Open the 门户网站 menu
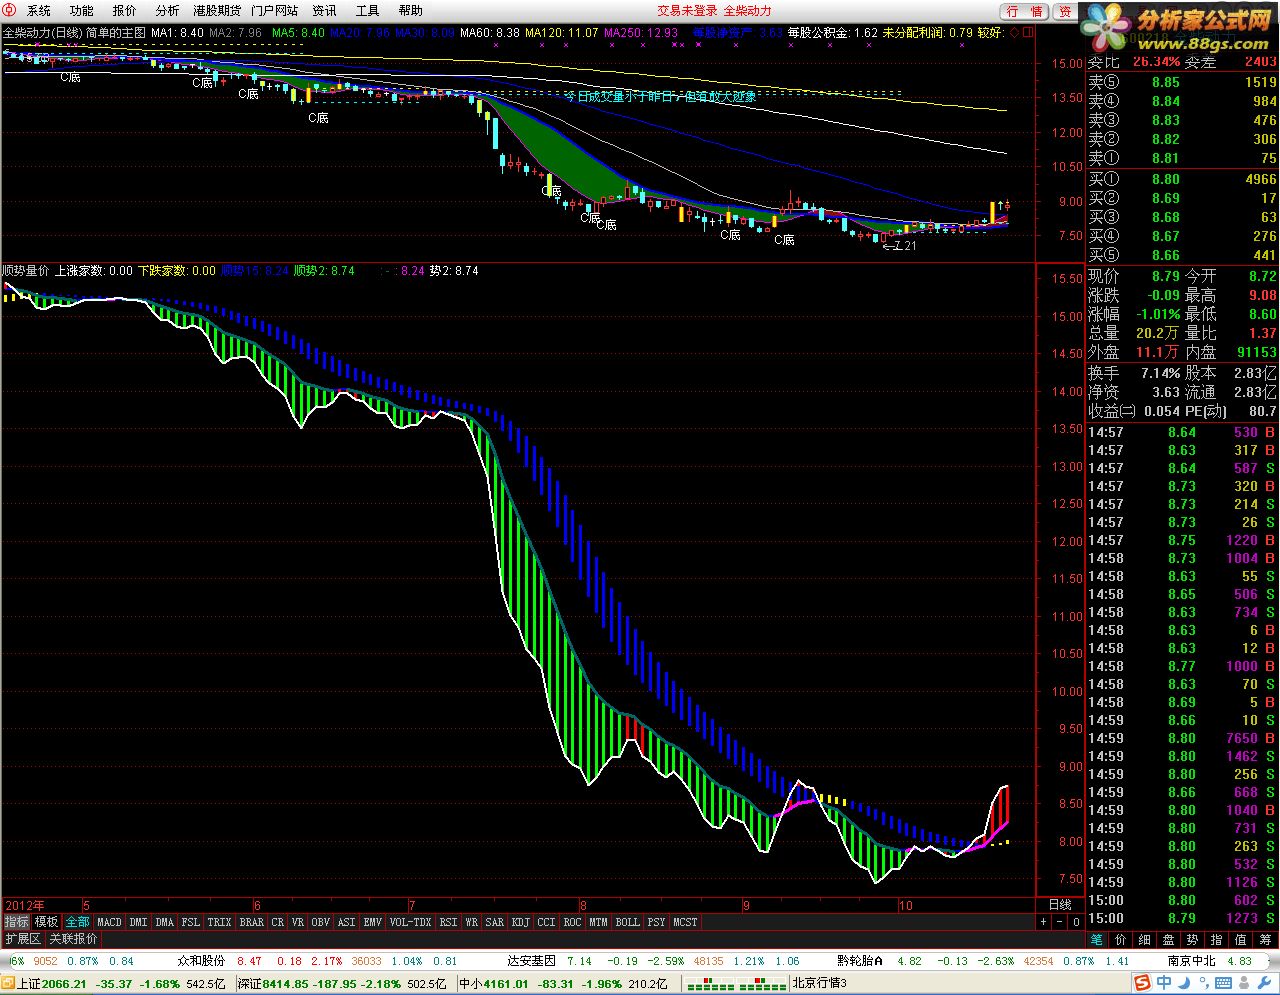 [x=275, y=10]
